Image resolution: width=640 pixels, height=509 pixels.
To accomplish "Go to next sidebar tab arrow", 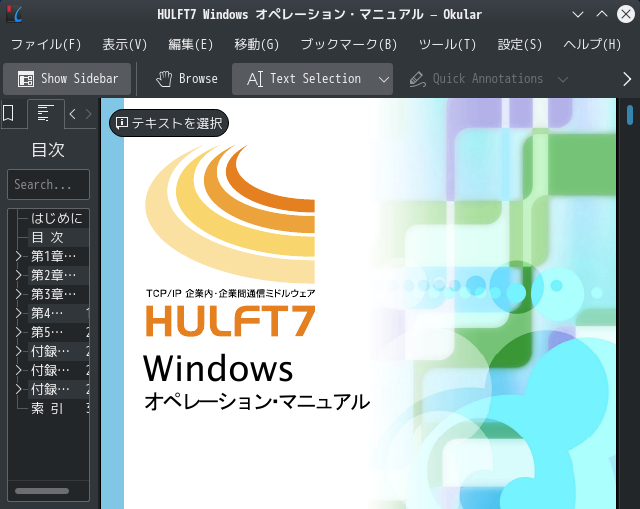I will point(88,114).
